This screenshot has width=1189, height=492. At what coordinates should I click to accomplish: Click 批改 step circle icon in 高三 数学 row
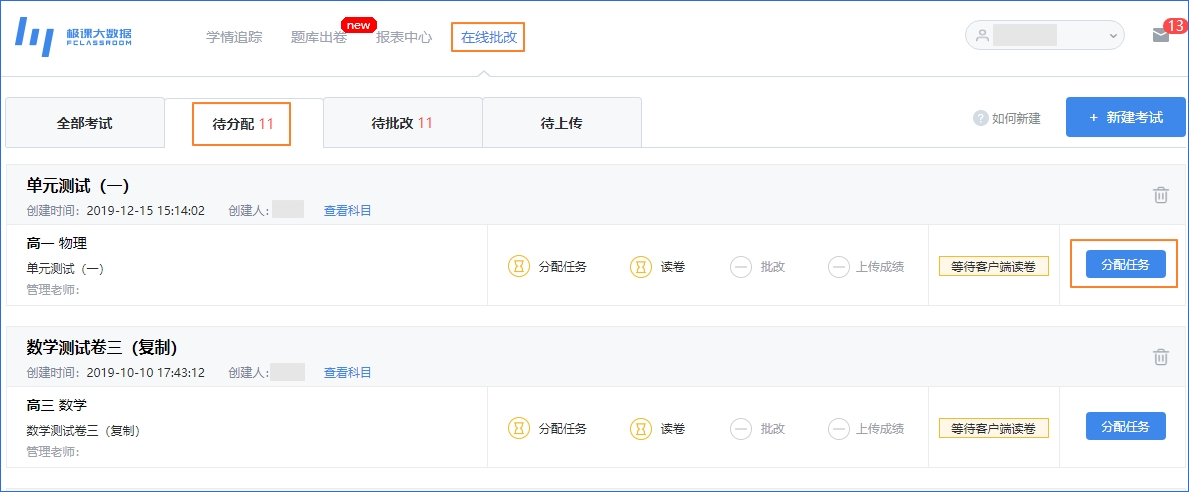click(741, 428)
